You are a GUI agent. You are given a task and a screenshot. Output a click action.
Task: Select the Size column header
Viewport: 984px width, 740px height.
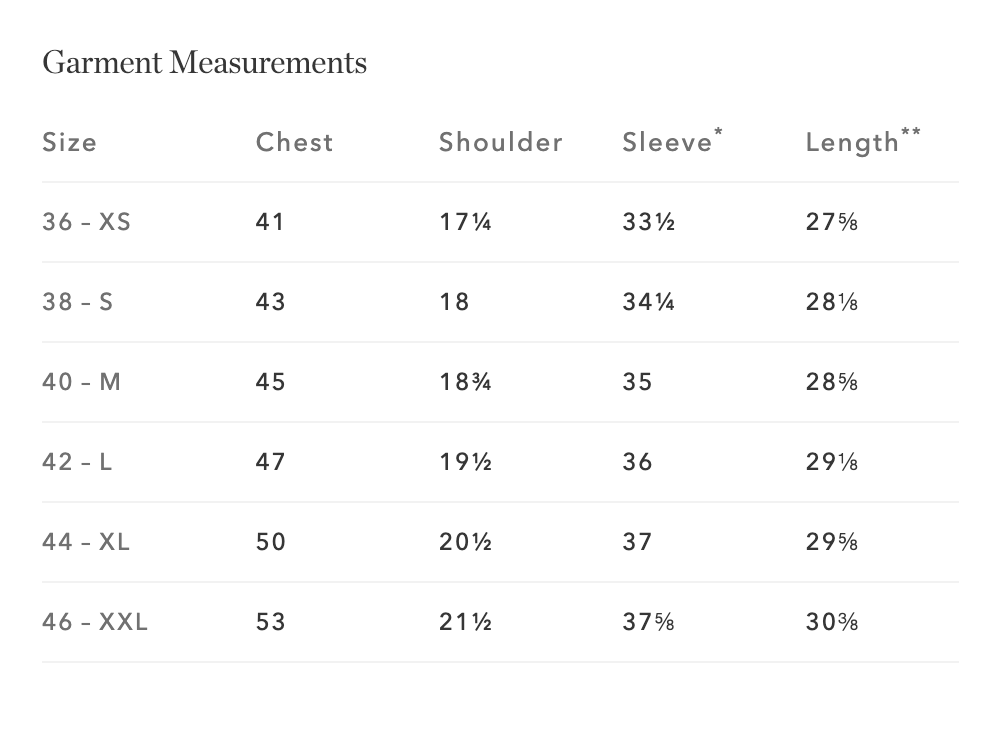[70, 142]
